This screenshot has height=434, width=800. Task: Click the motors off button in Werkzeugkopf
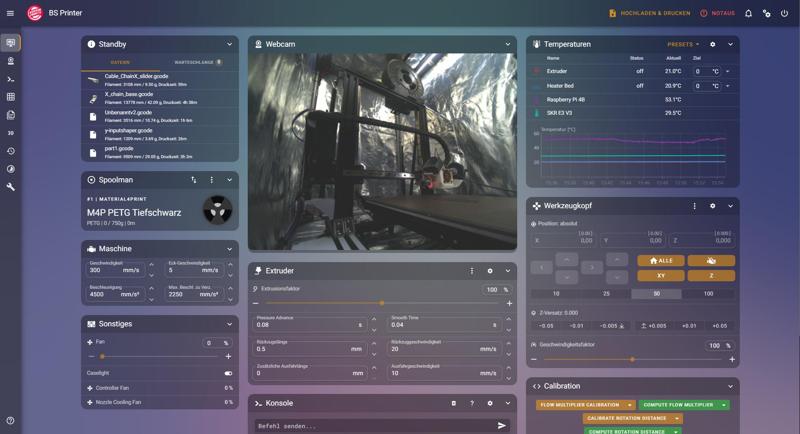pos(711,261)
